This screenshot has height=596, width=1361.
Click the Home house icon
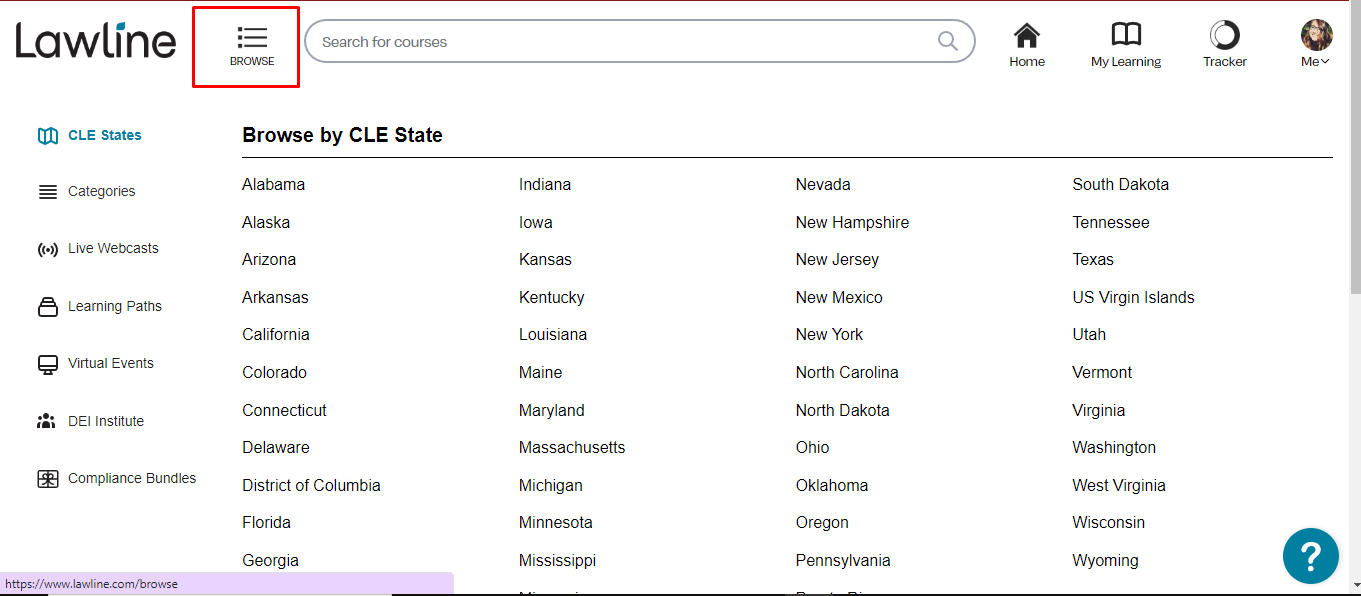(1026, 35)
